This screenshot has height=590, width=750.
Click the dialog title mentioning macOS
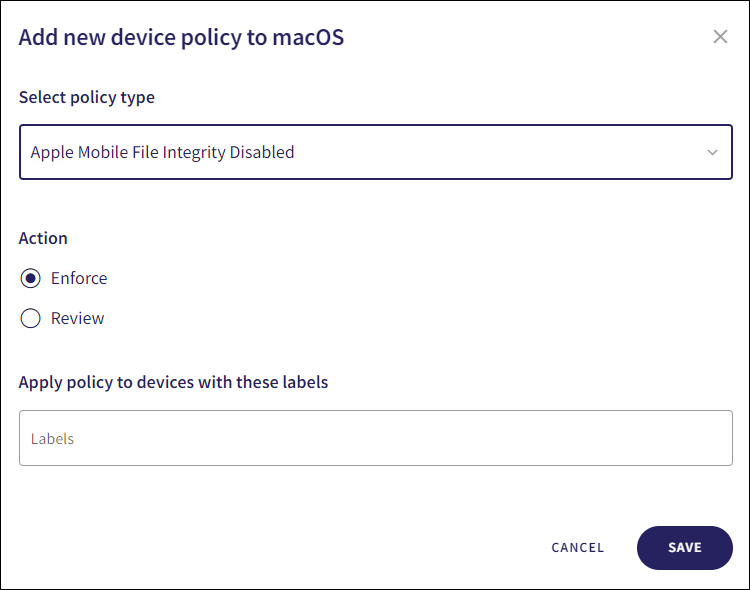coord(182,38)
